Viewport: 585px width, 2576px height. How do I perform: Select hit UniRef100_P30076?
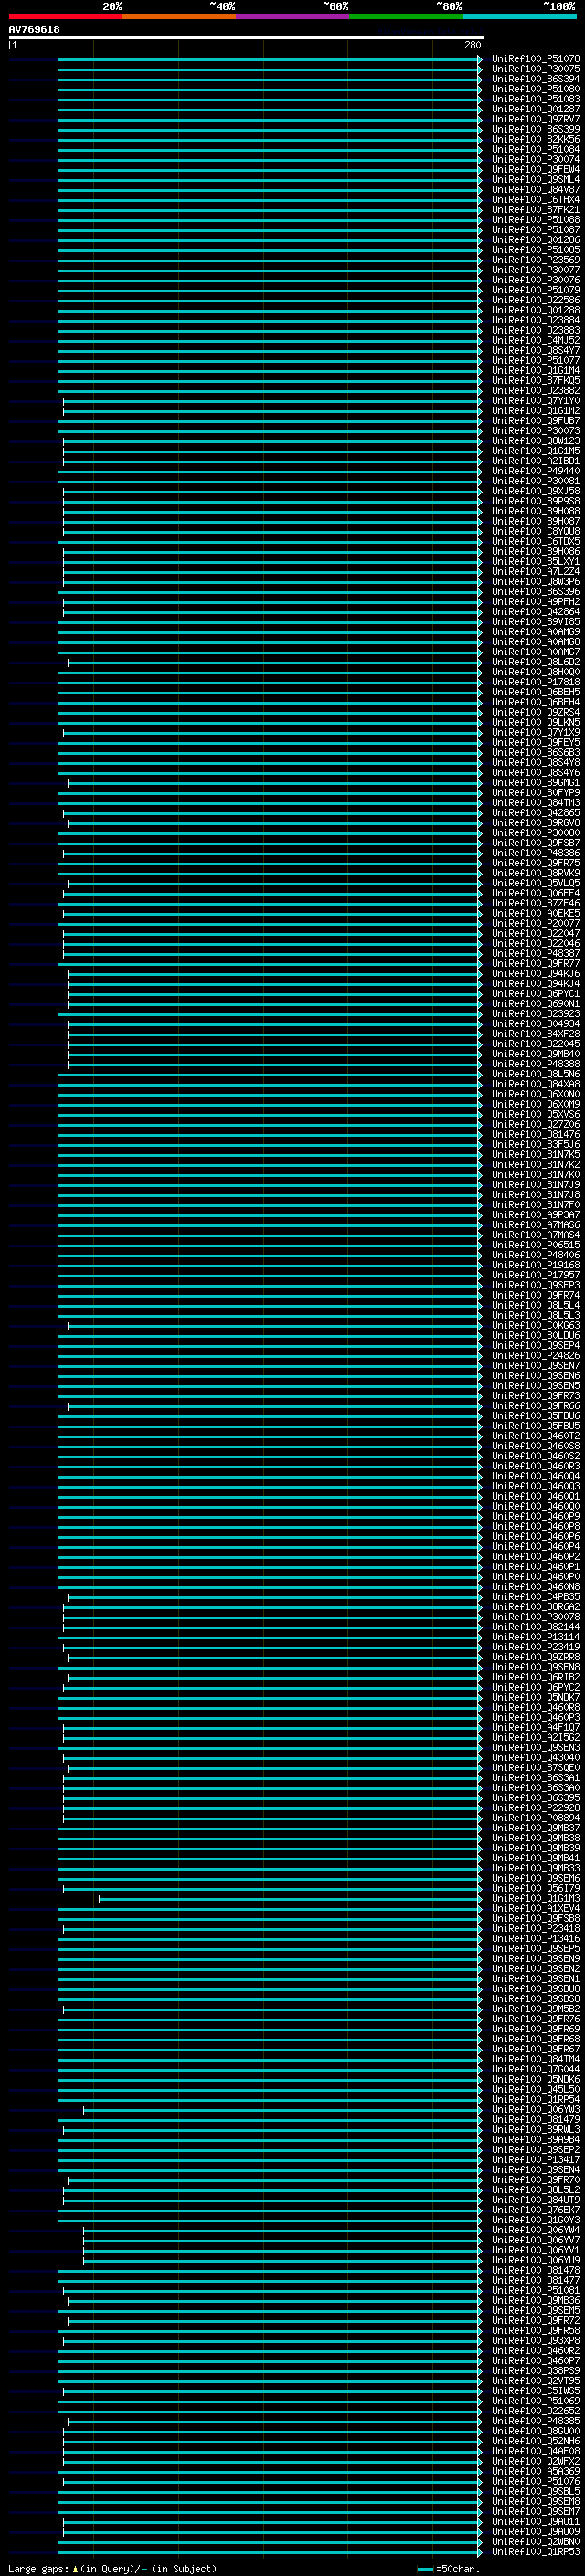pyautogui.click(x=535, y=280)
